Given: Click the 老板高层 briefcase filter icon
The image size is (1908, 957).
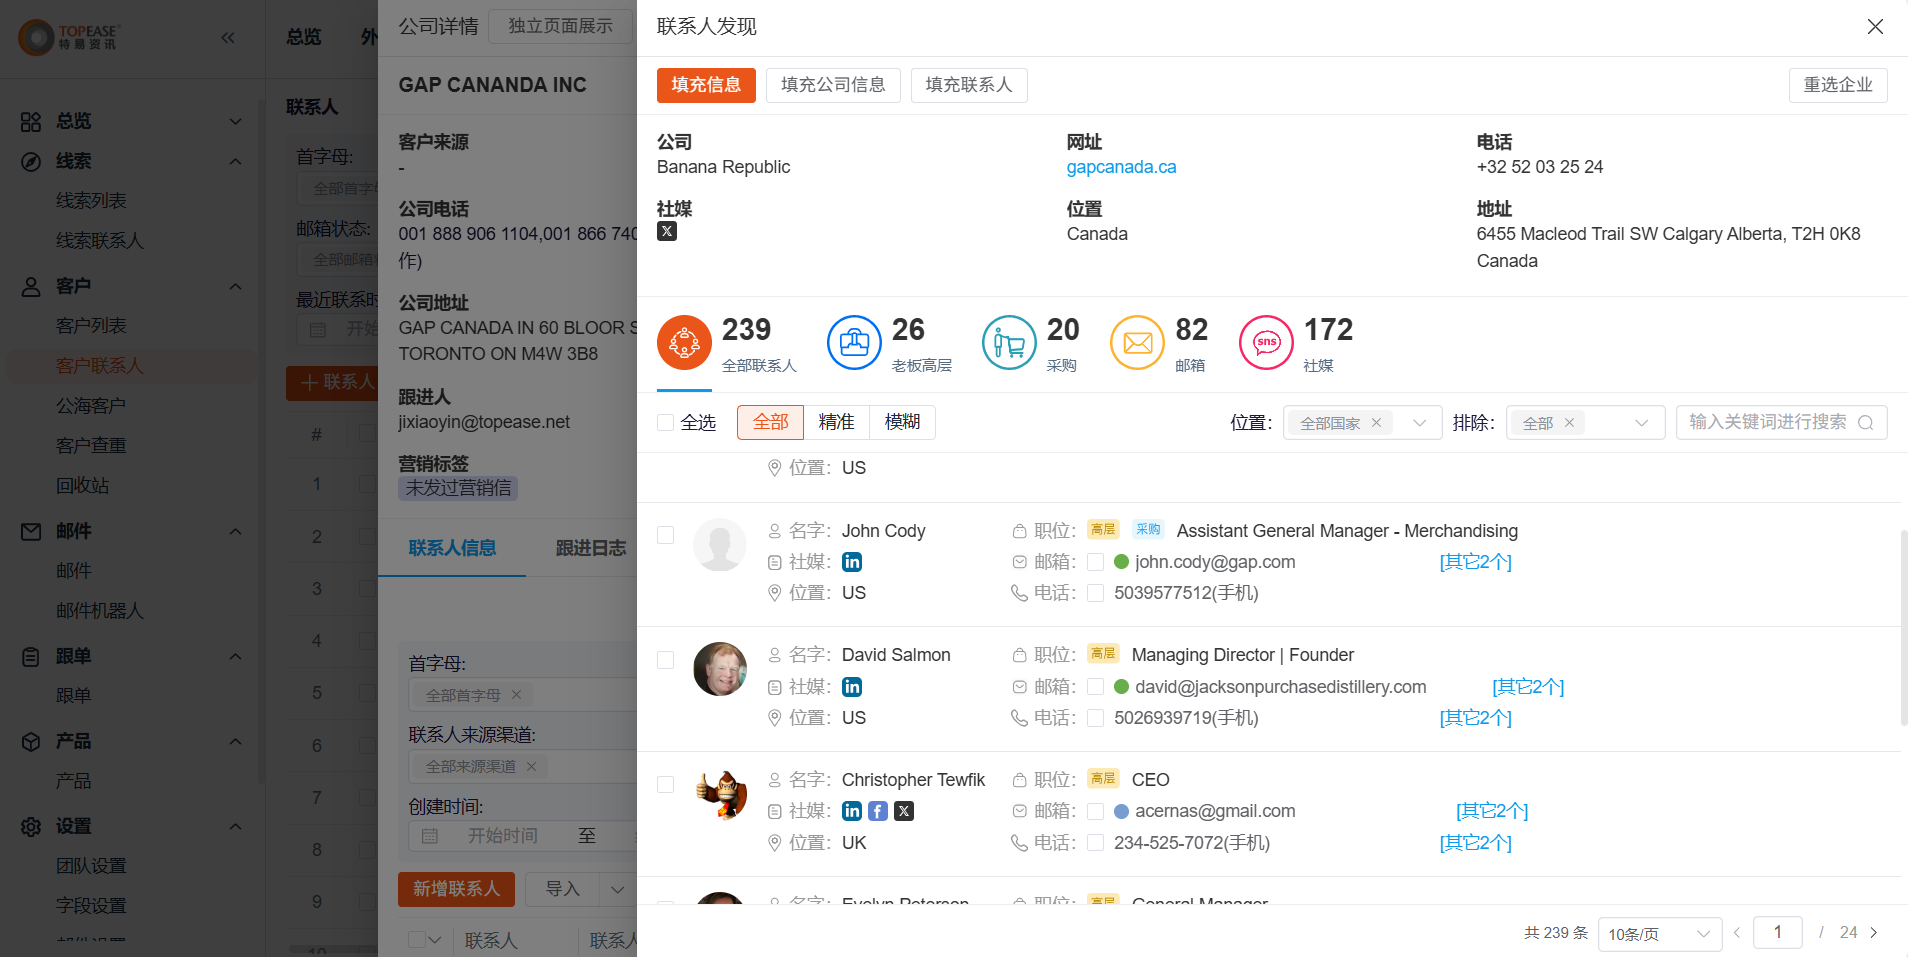Looking at the screenshot, I should 854,343.
